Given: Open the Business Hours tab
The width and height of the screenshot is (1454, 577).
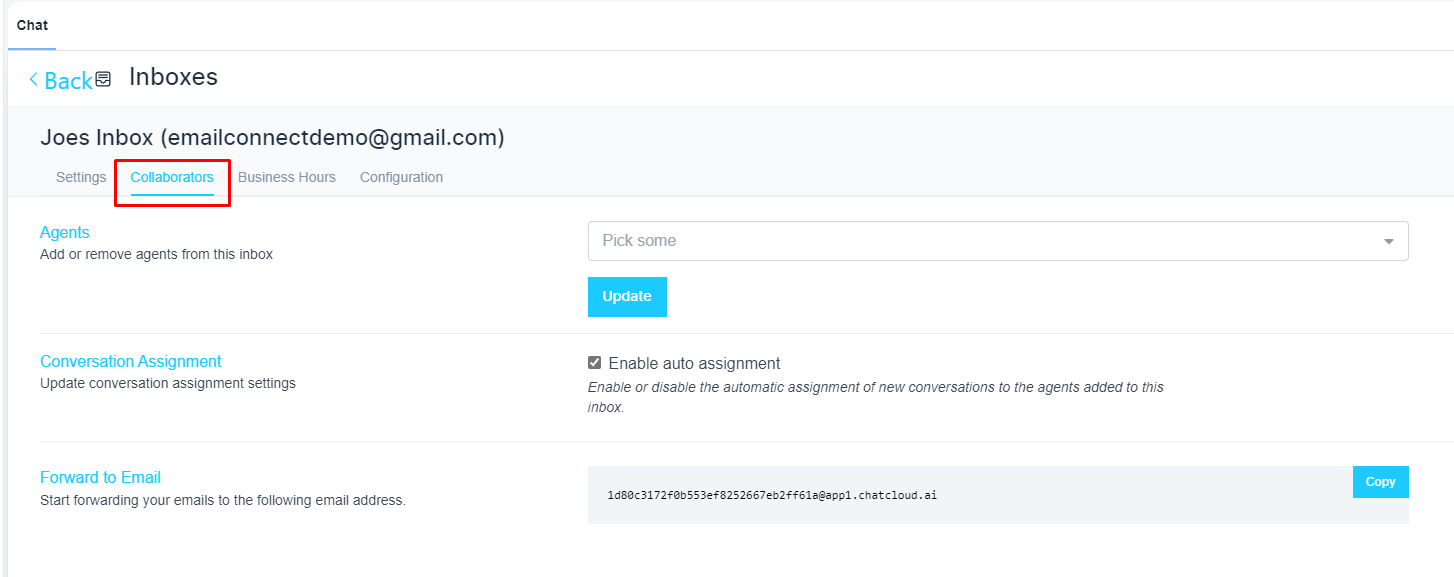Looking at the screenshot, I should [x=287, y=177].
